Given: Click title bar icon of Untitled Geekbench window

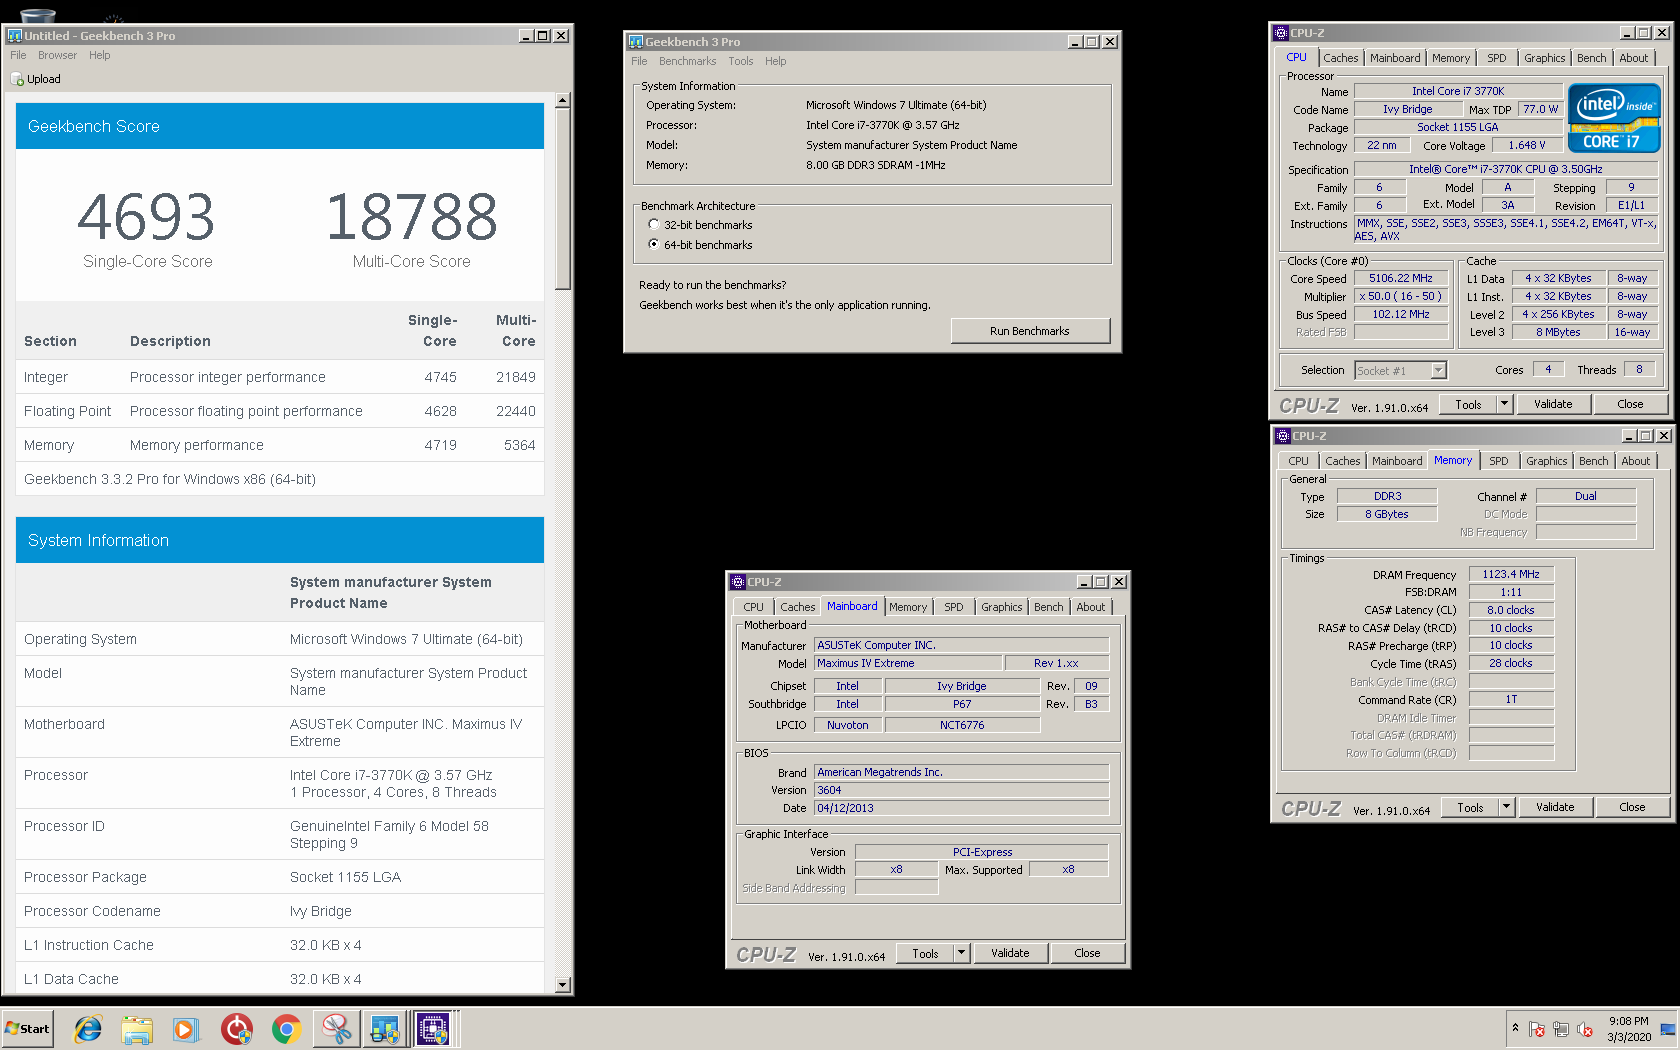Looking at the screenshot, I should (x=15, y=35).
